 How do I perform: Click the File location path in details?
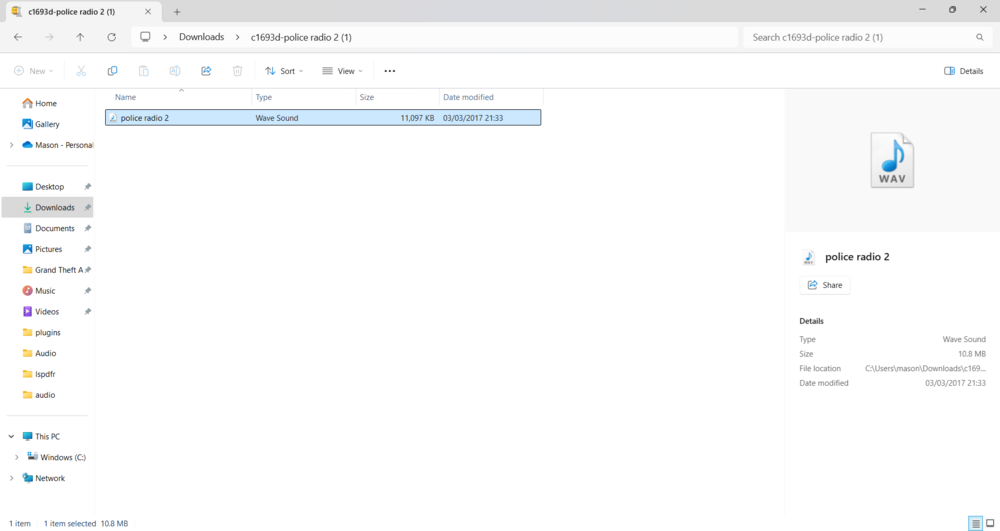pos(925,368)
